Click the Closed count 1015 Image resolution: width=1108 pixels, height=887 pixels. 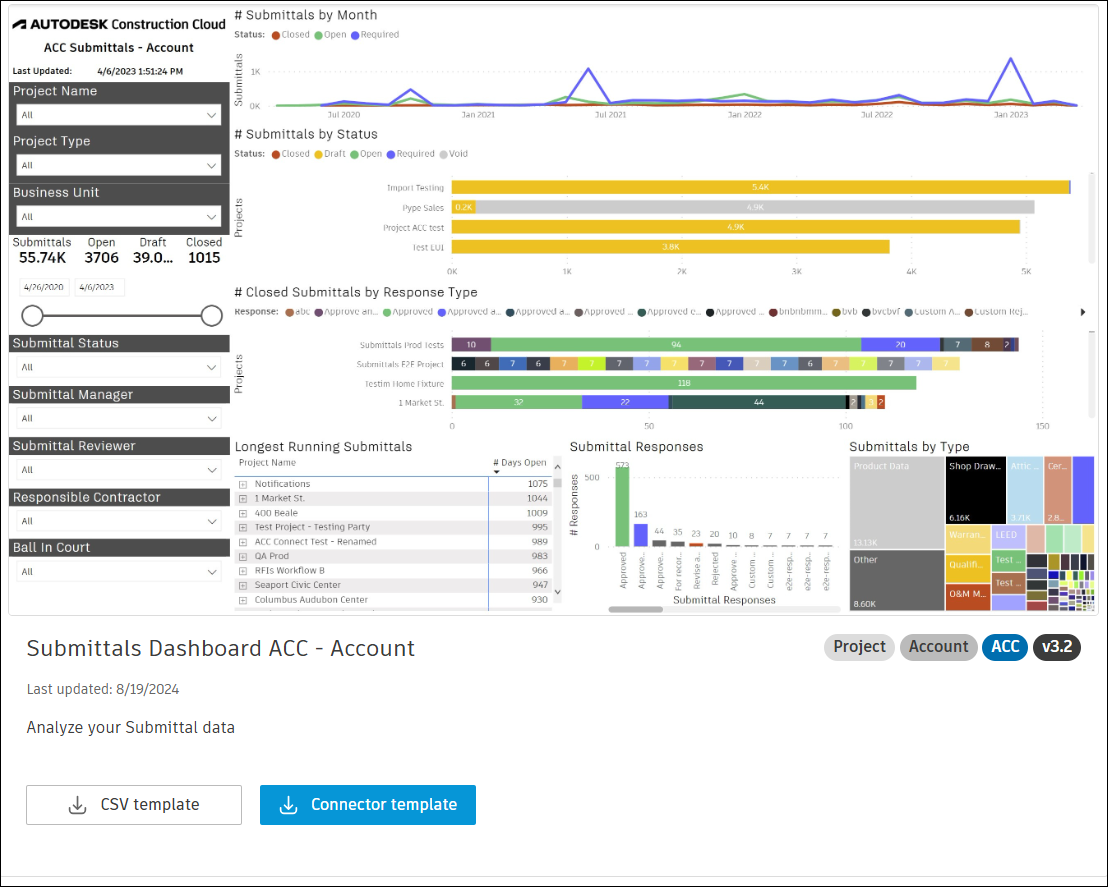click(204, 258)
